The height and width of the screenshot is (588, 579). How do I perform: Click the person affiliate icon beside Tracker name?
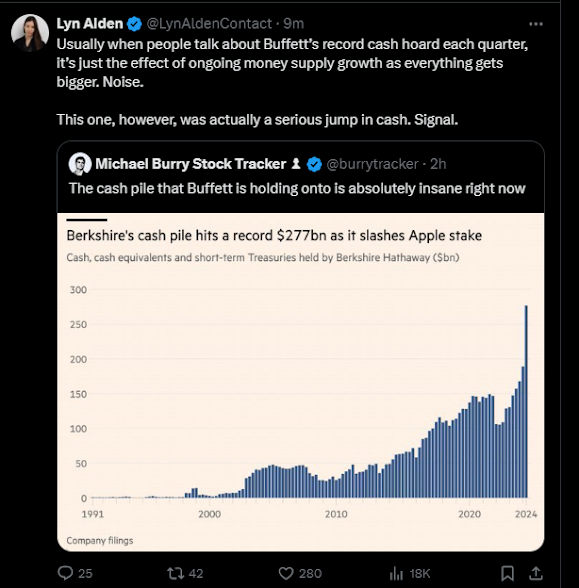pyautogui.click(x=296, y=164)
